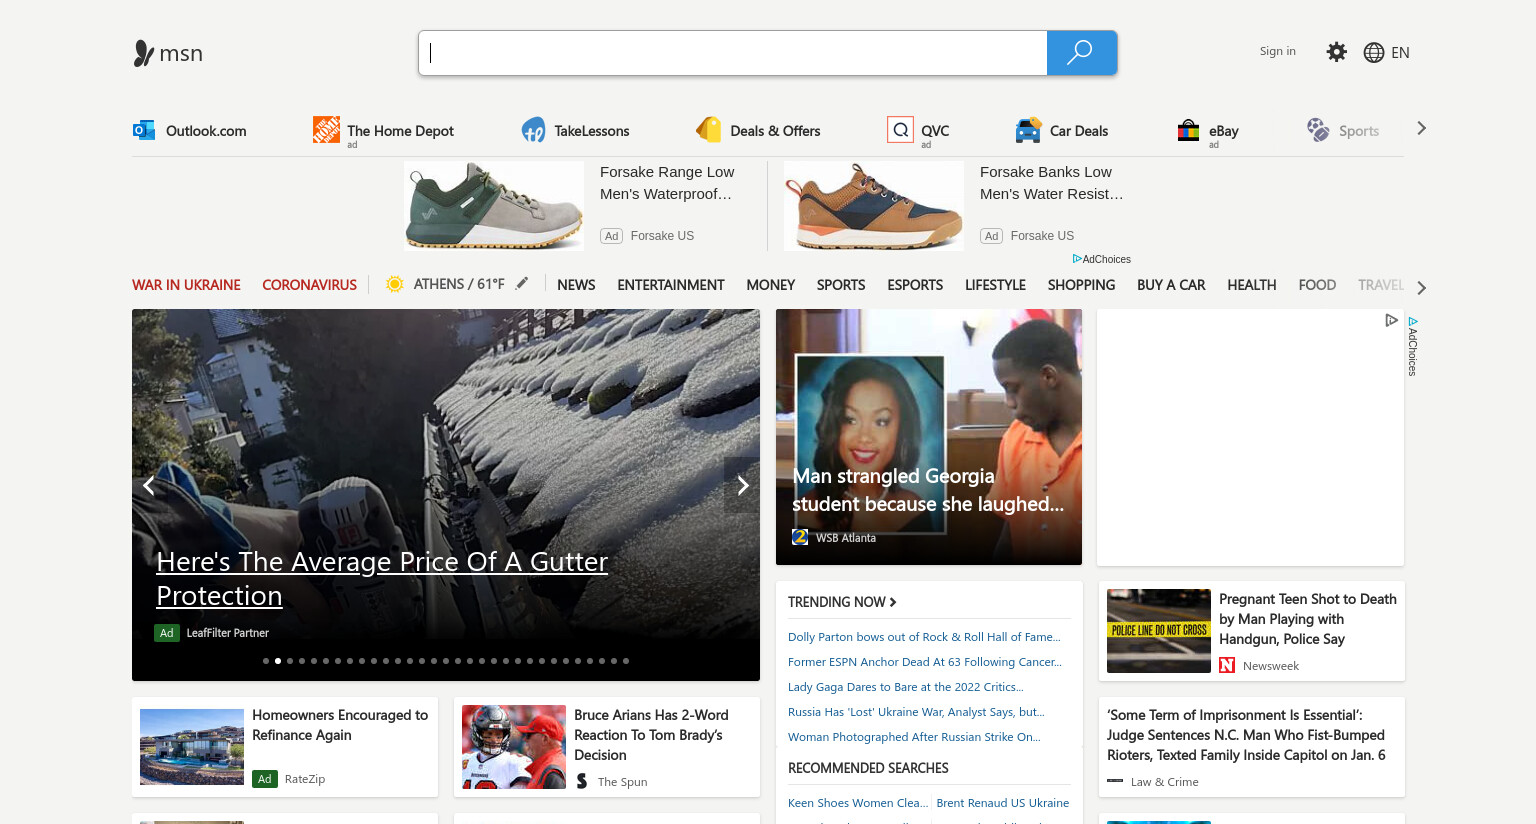
Task: Open the Esports tab
Action: click(x=915, y=285)
